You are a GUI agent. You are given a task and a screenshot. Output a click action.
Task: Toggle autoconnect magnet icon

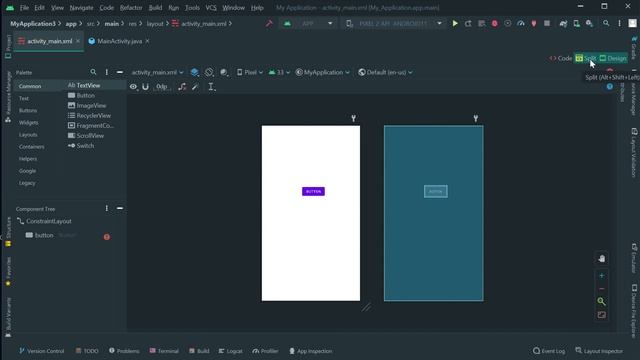(x=145, y=87)
